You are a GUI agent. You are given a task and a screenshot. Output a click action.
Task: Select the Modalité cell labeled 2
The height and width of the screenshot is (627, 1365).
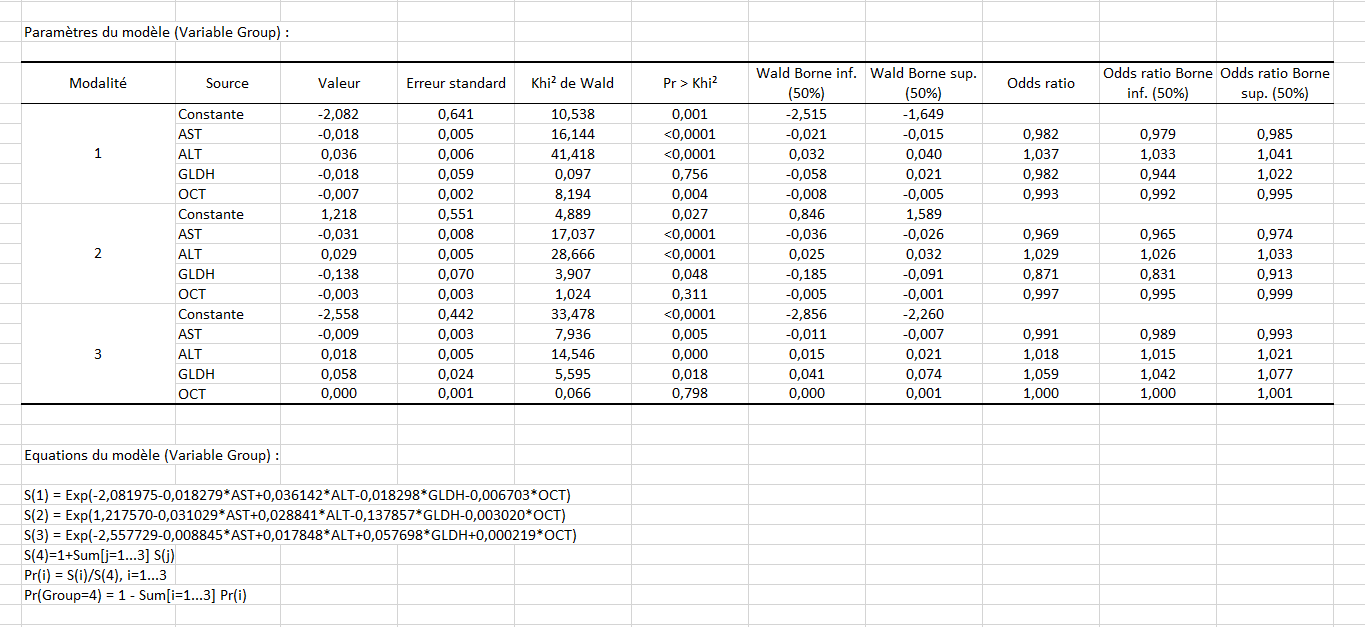[98, 254]
